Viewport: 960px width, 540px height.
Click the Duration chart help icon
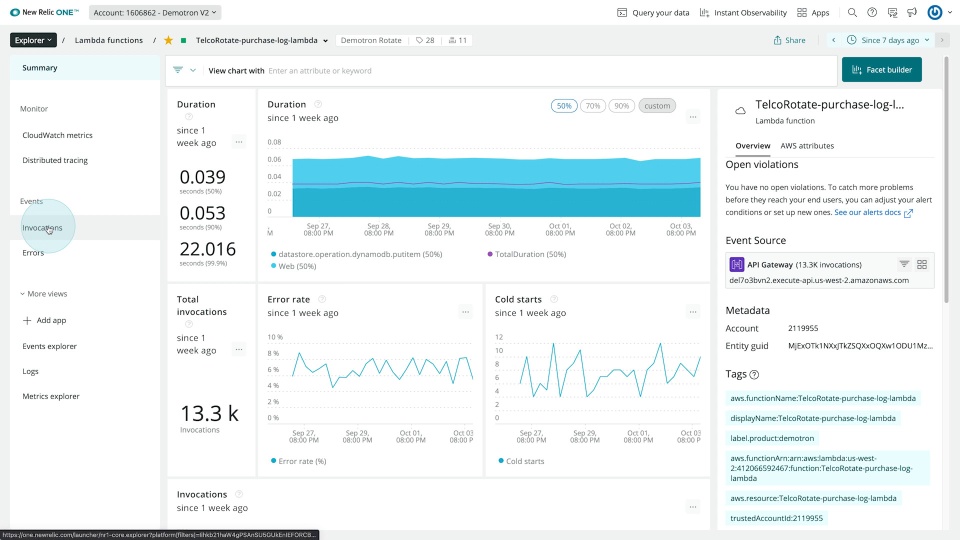(x=318, y=104)
